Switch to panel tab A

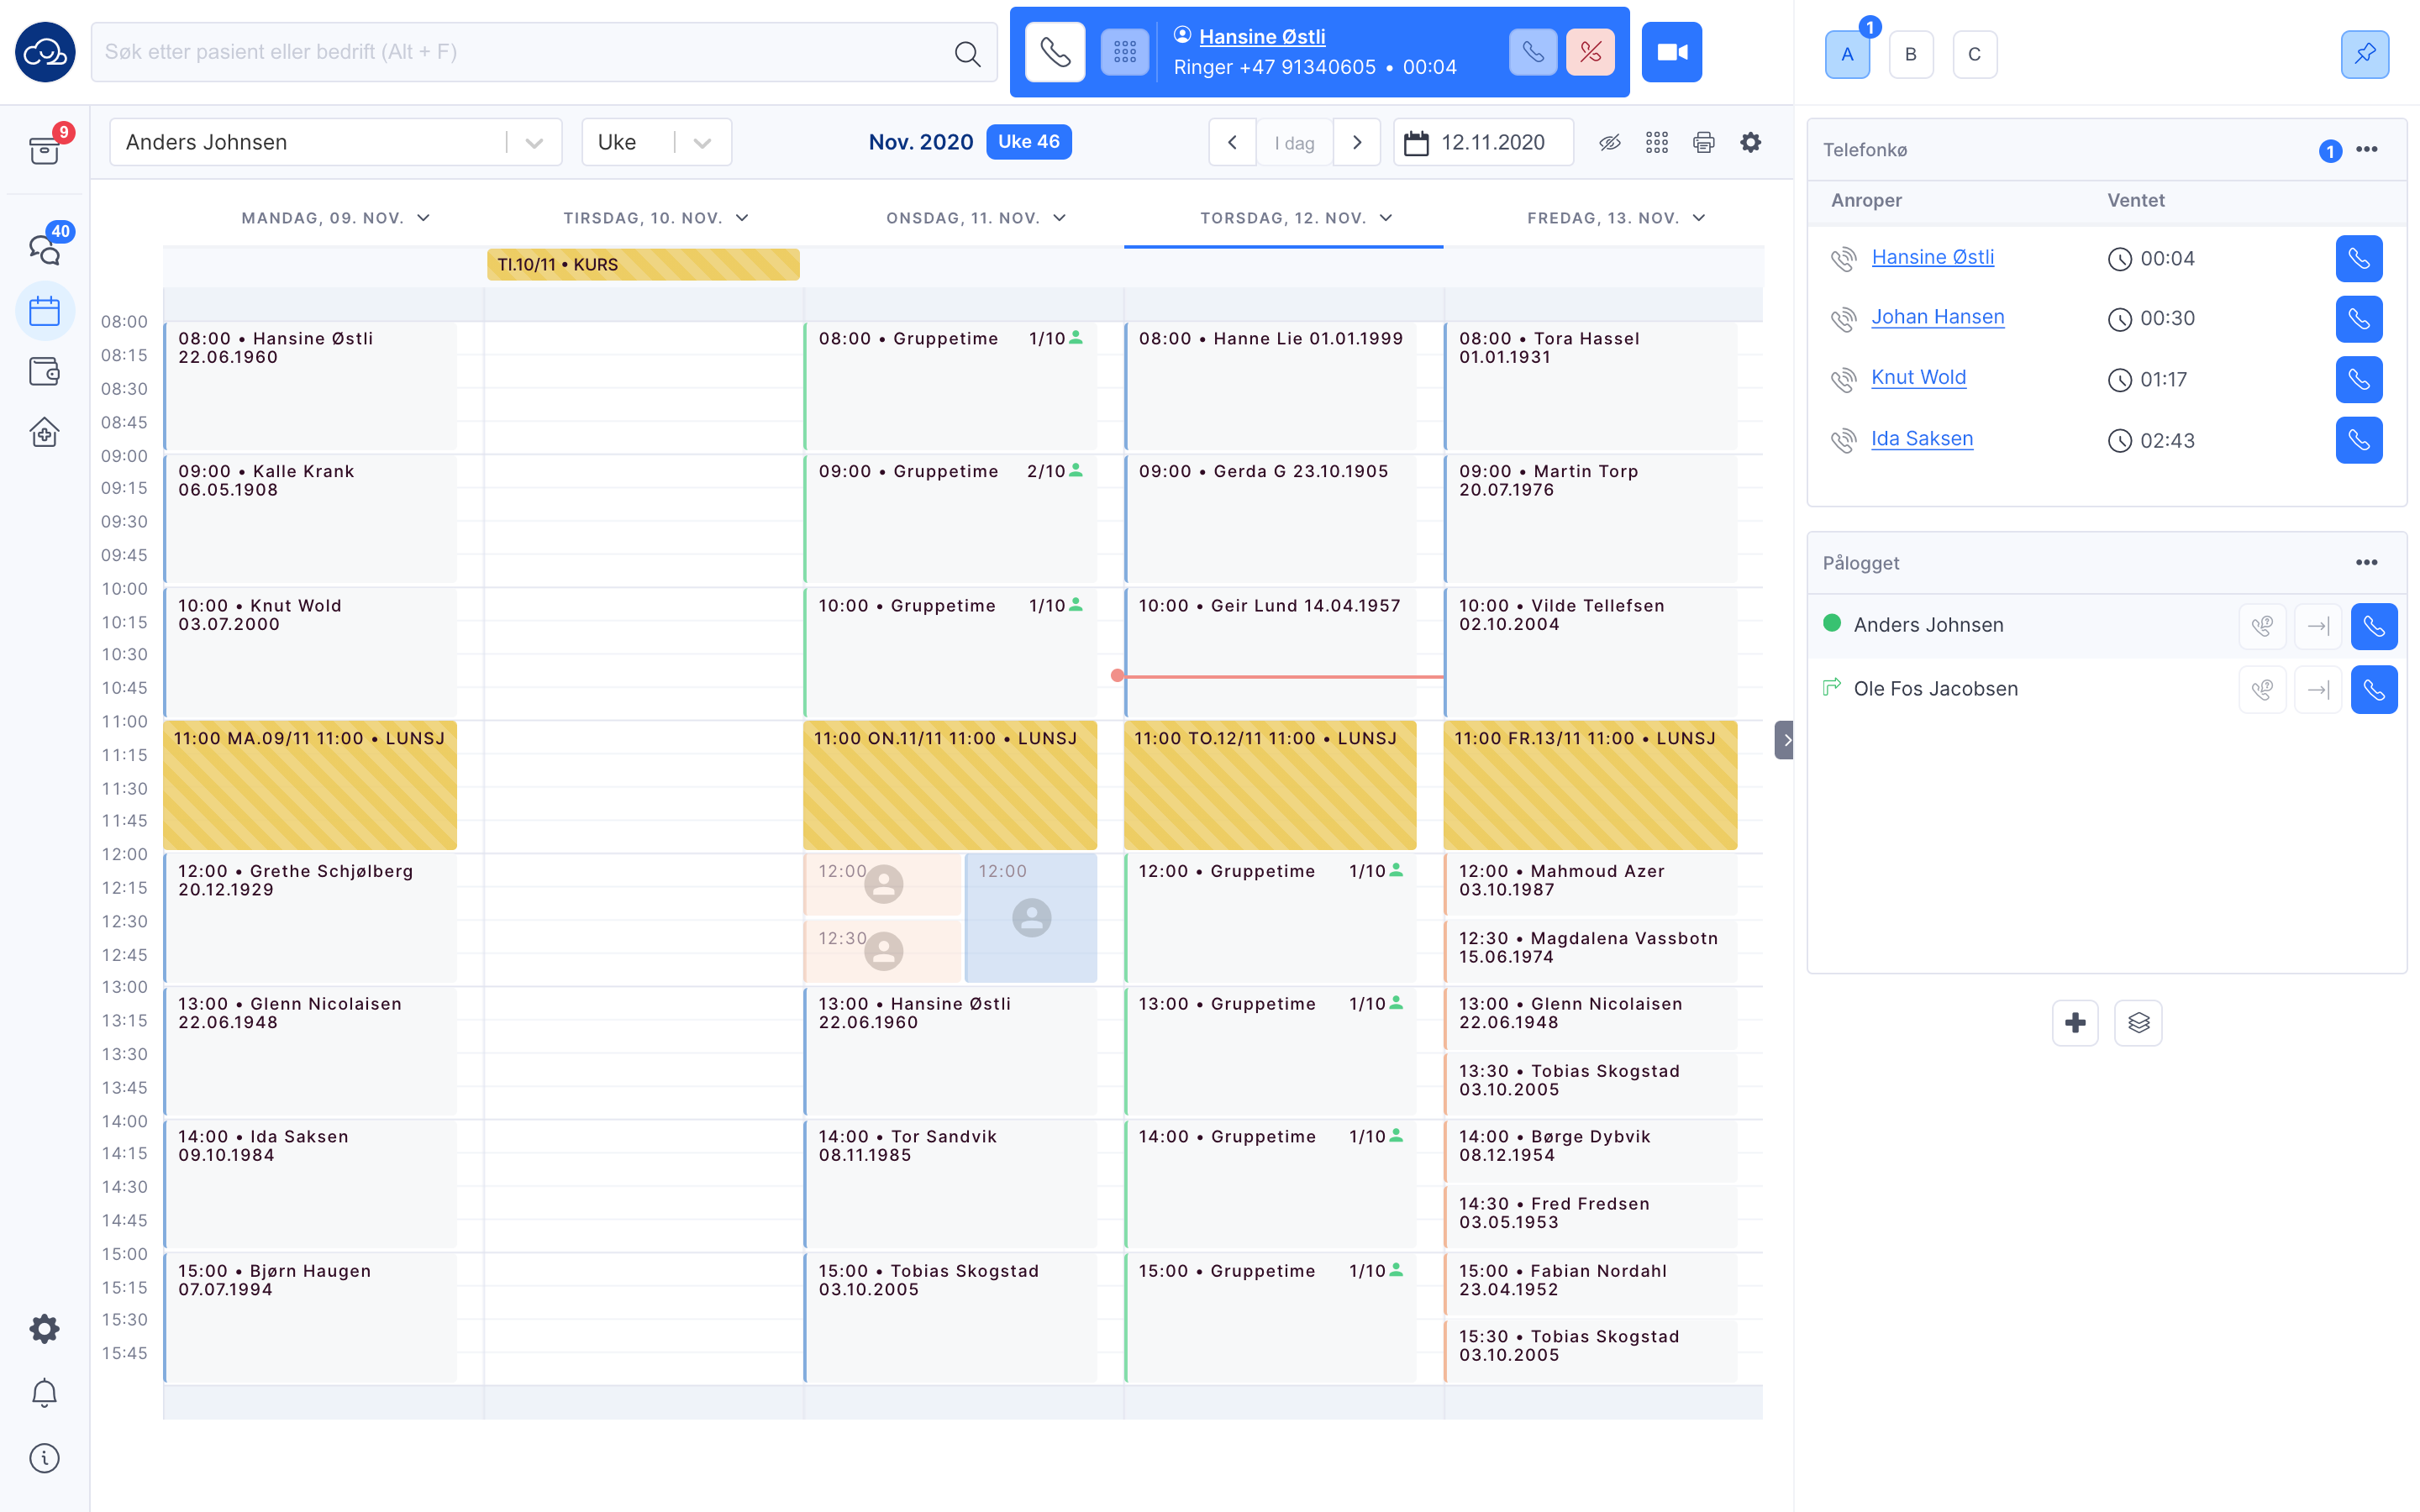pos(1847,54)
